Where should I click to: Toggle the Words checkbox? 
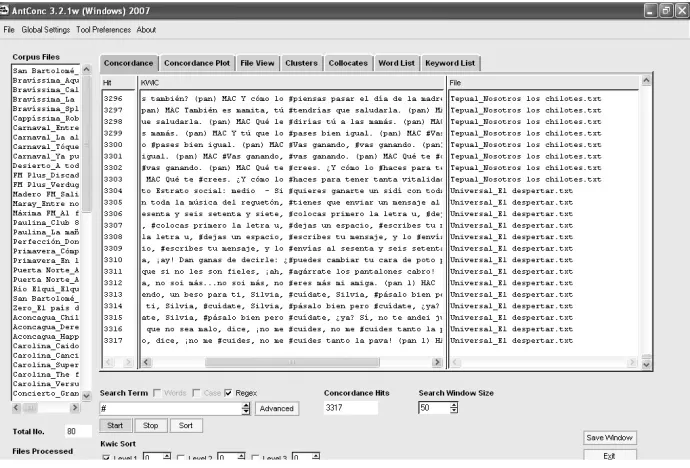157,393
